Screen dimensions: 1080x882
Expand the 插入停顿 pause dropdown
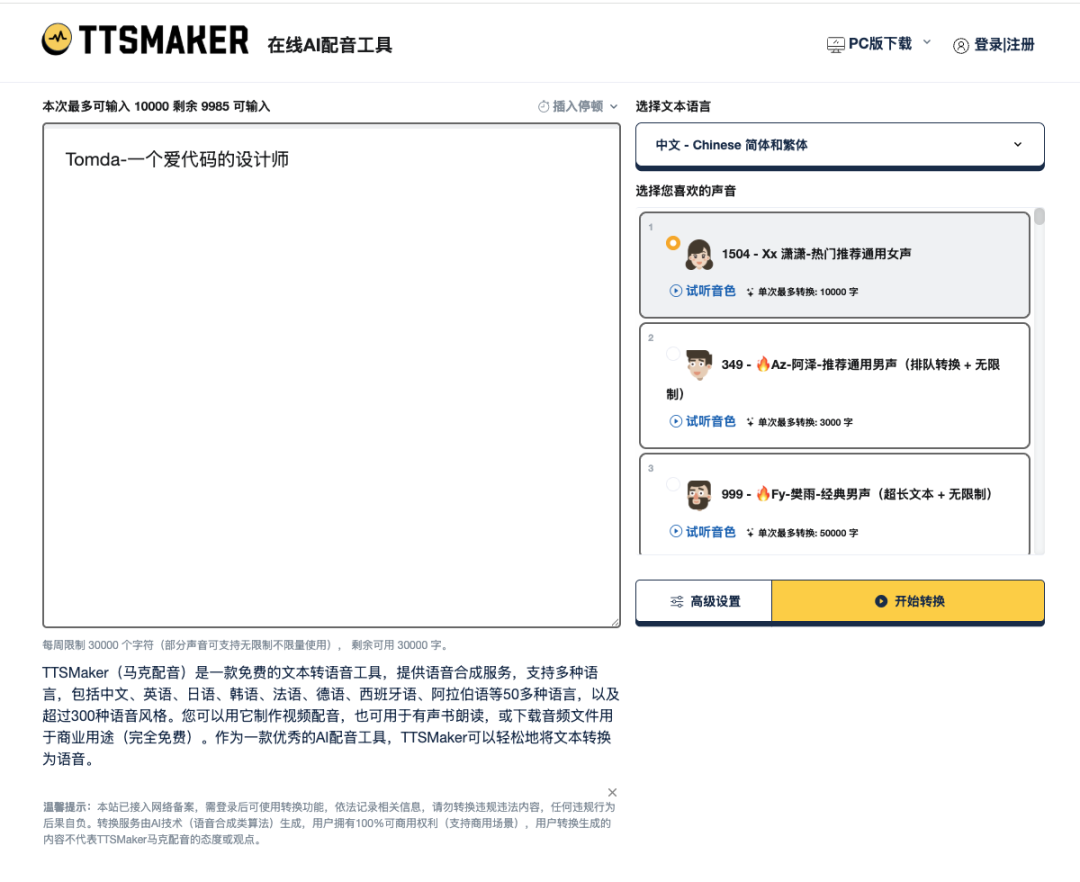[614, 107]
